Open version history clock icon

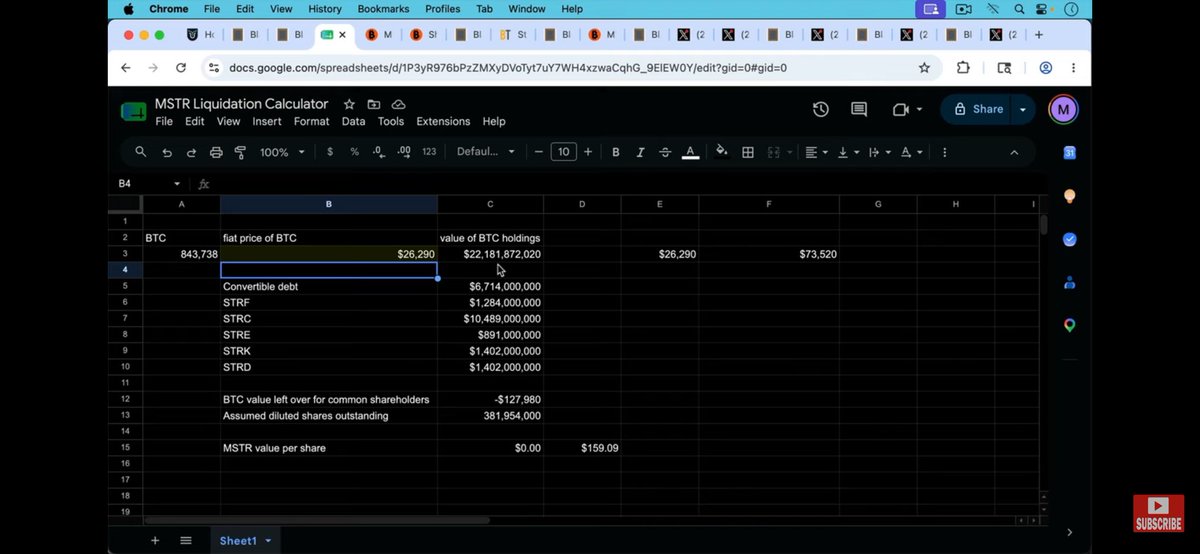(x=821, y=109)
